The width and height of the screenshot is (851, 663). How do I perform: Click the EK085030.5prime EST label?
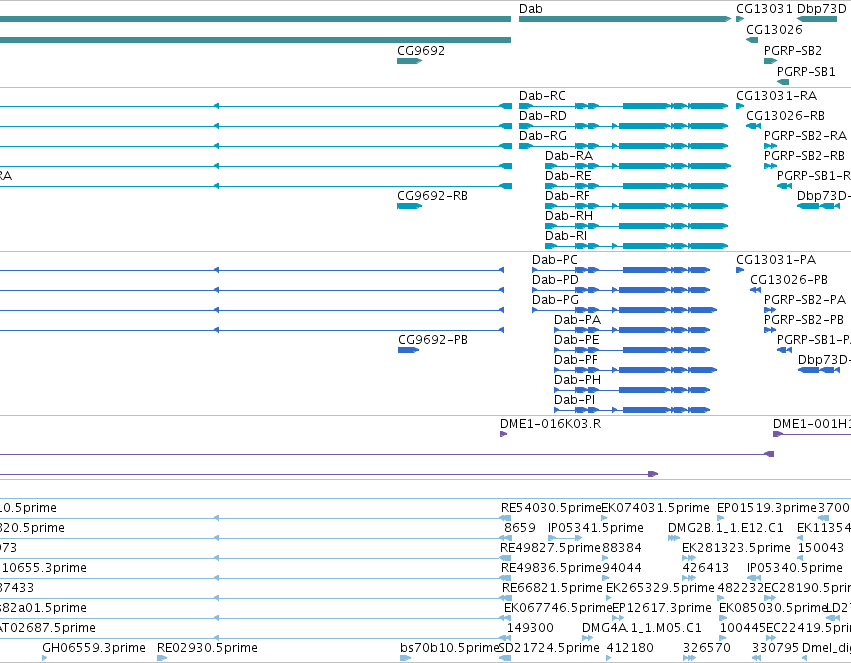[x=773, y=608]
